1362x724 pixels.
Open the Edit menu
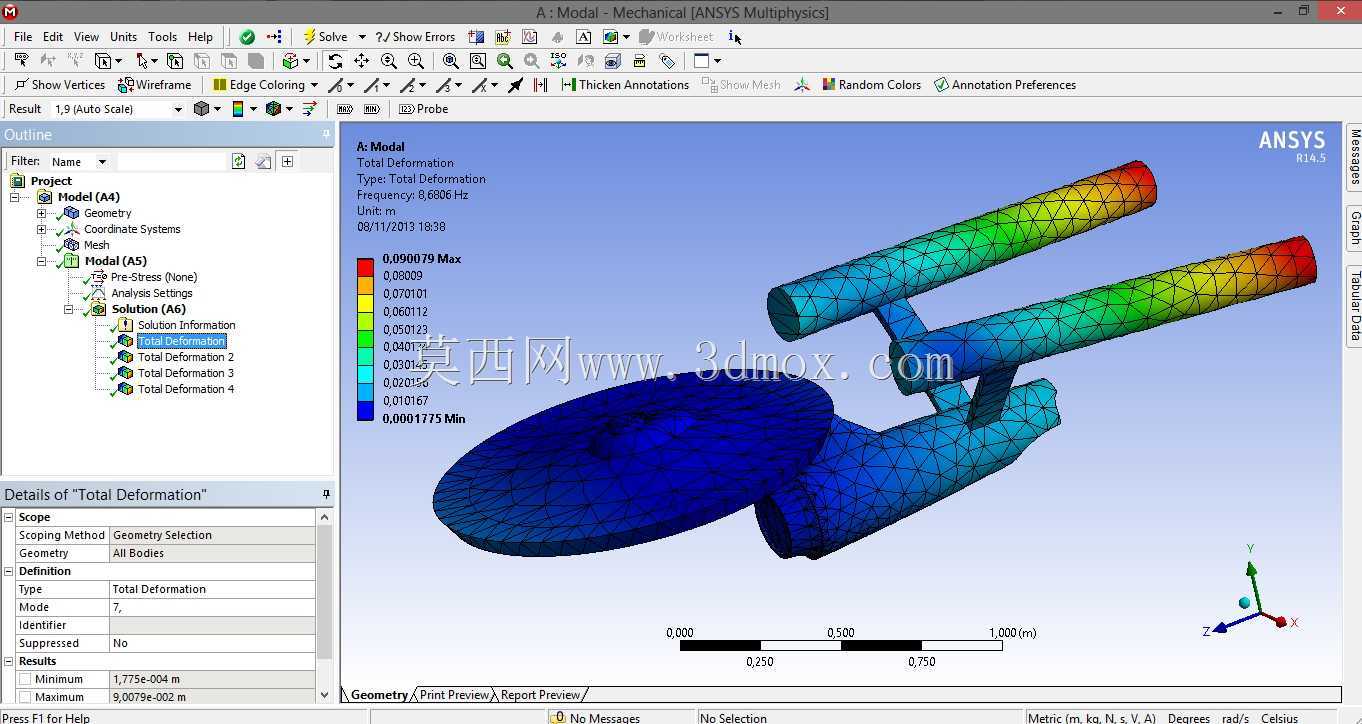[x=53, y=37]
